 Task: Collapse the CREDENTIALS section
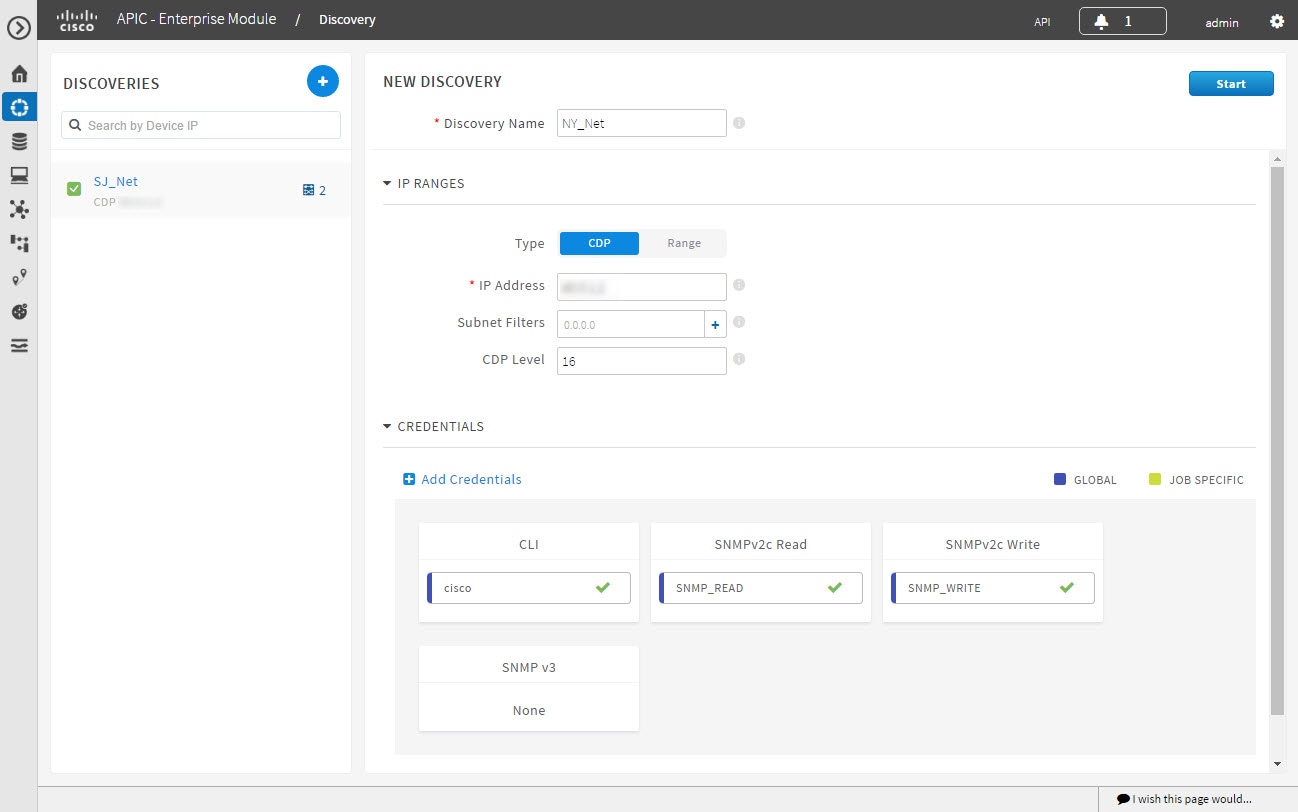click(386, 426)
